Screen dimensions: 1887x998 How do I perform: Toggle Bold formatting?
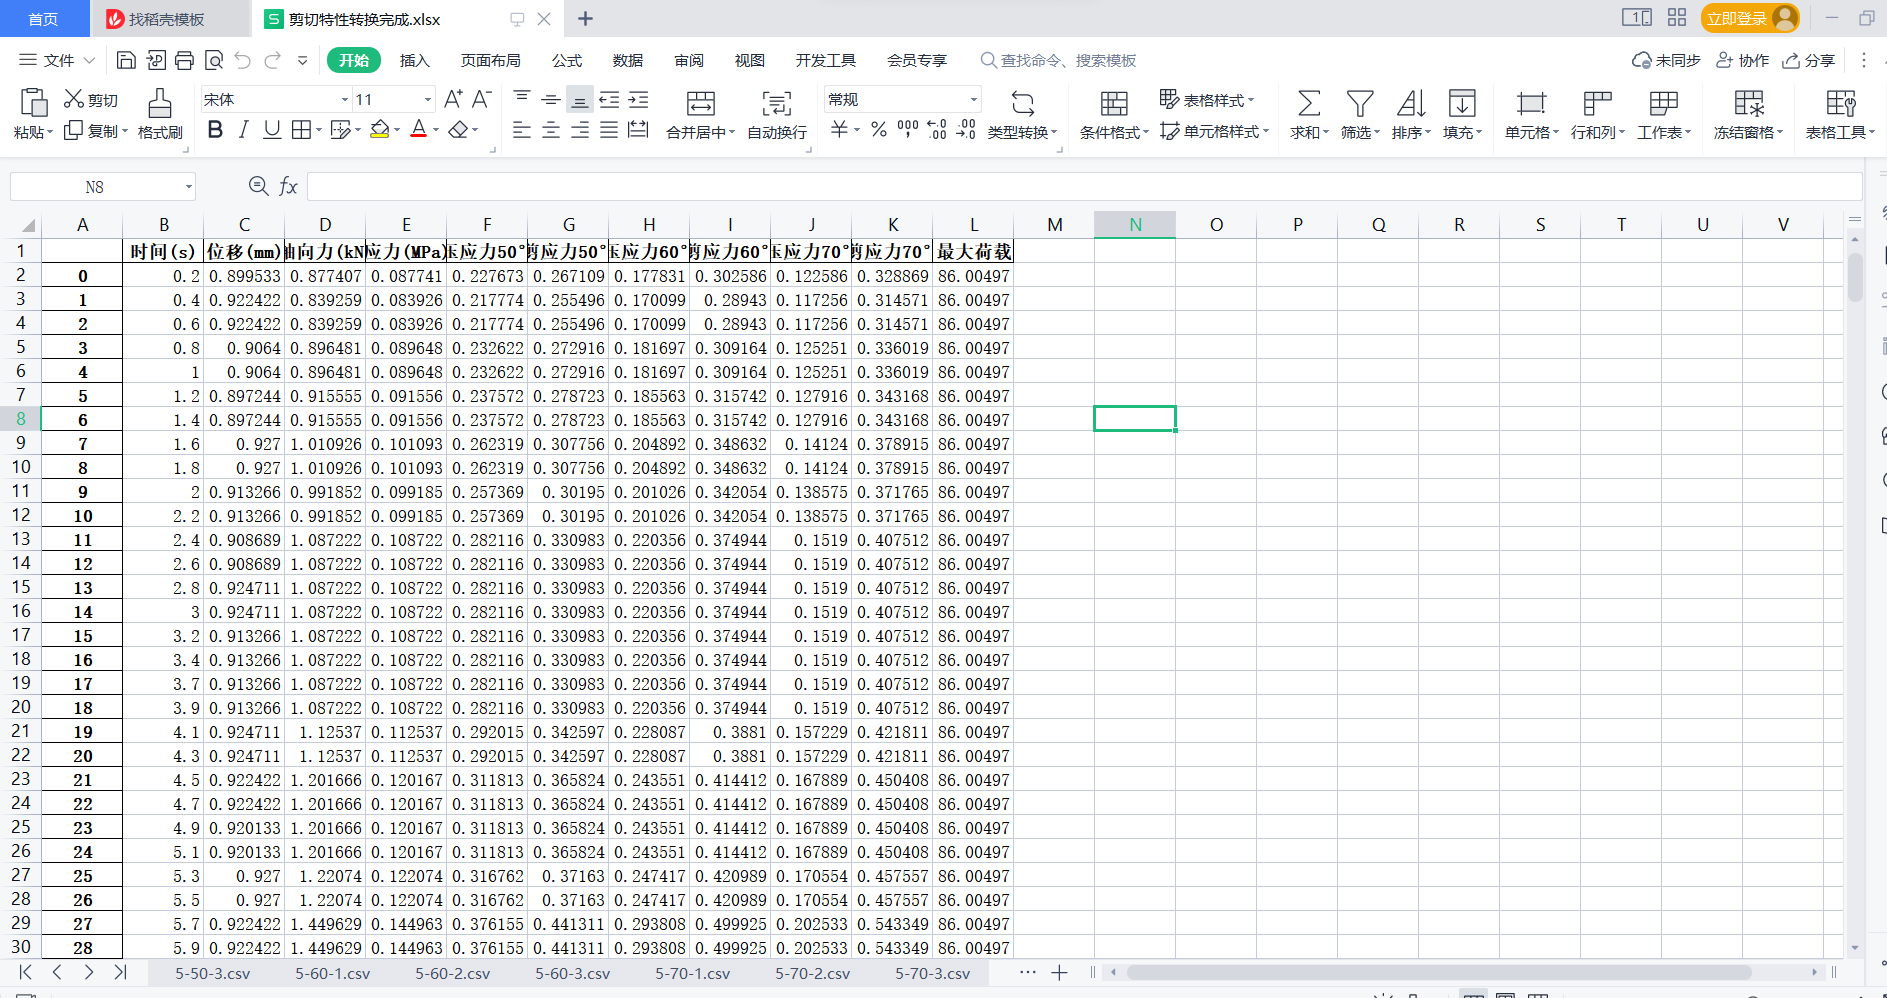(x=215, y=130)
